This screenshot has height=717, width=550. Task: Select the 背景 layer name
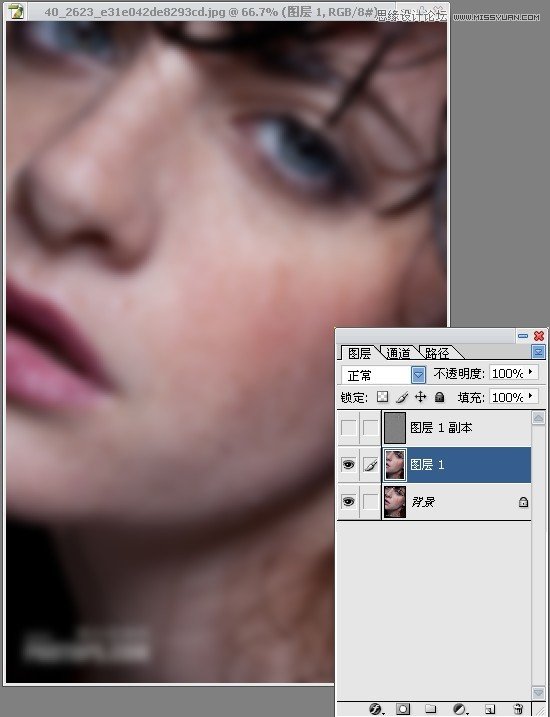[422, 502]
